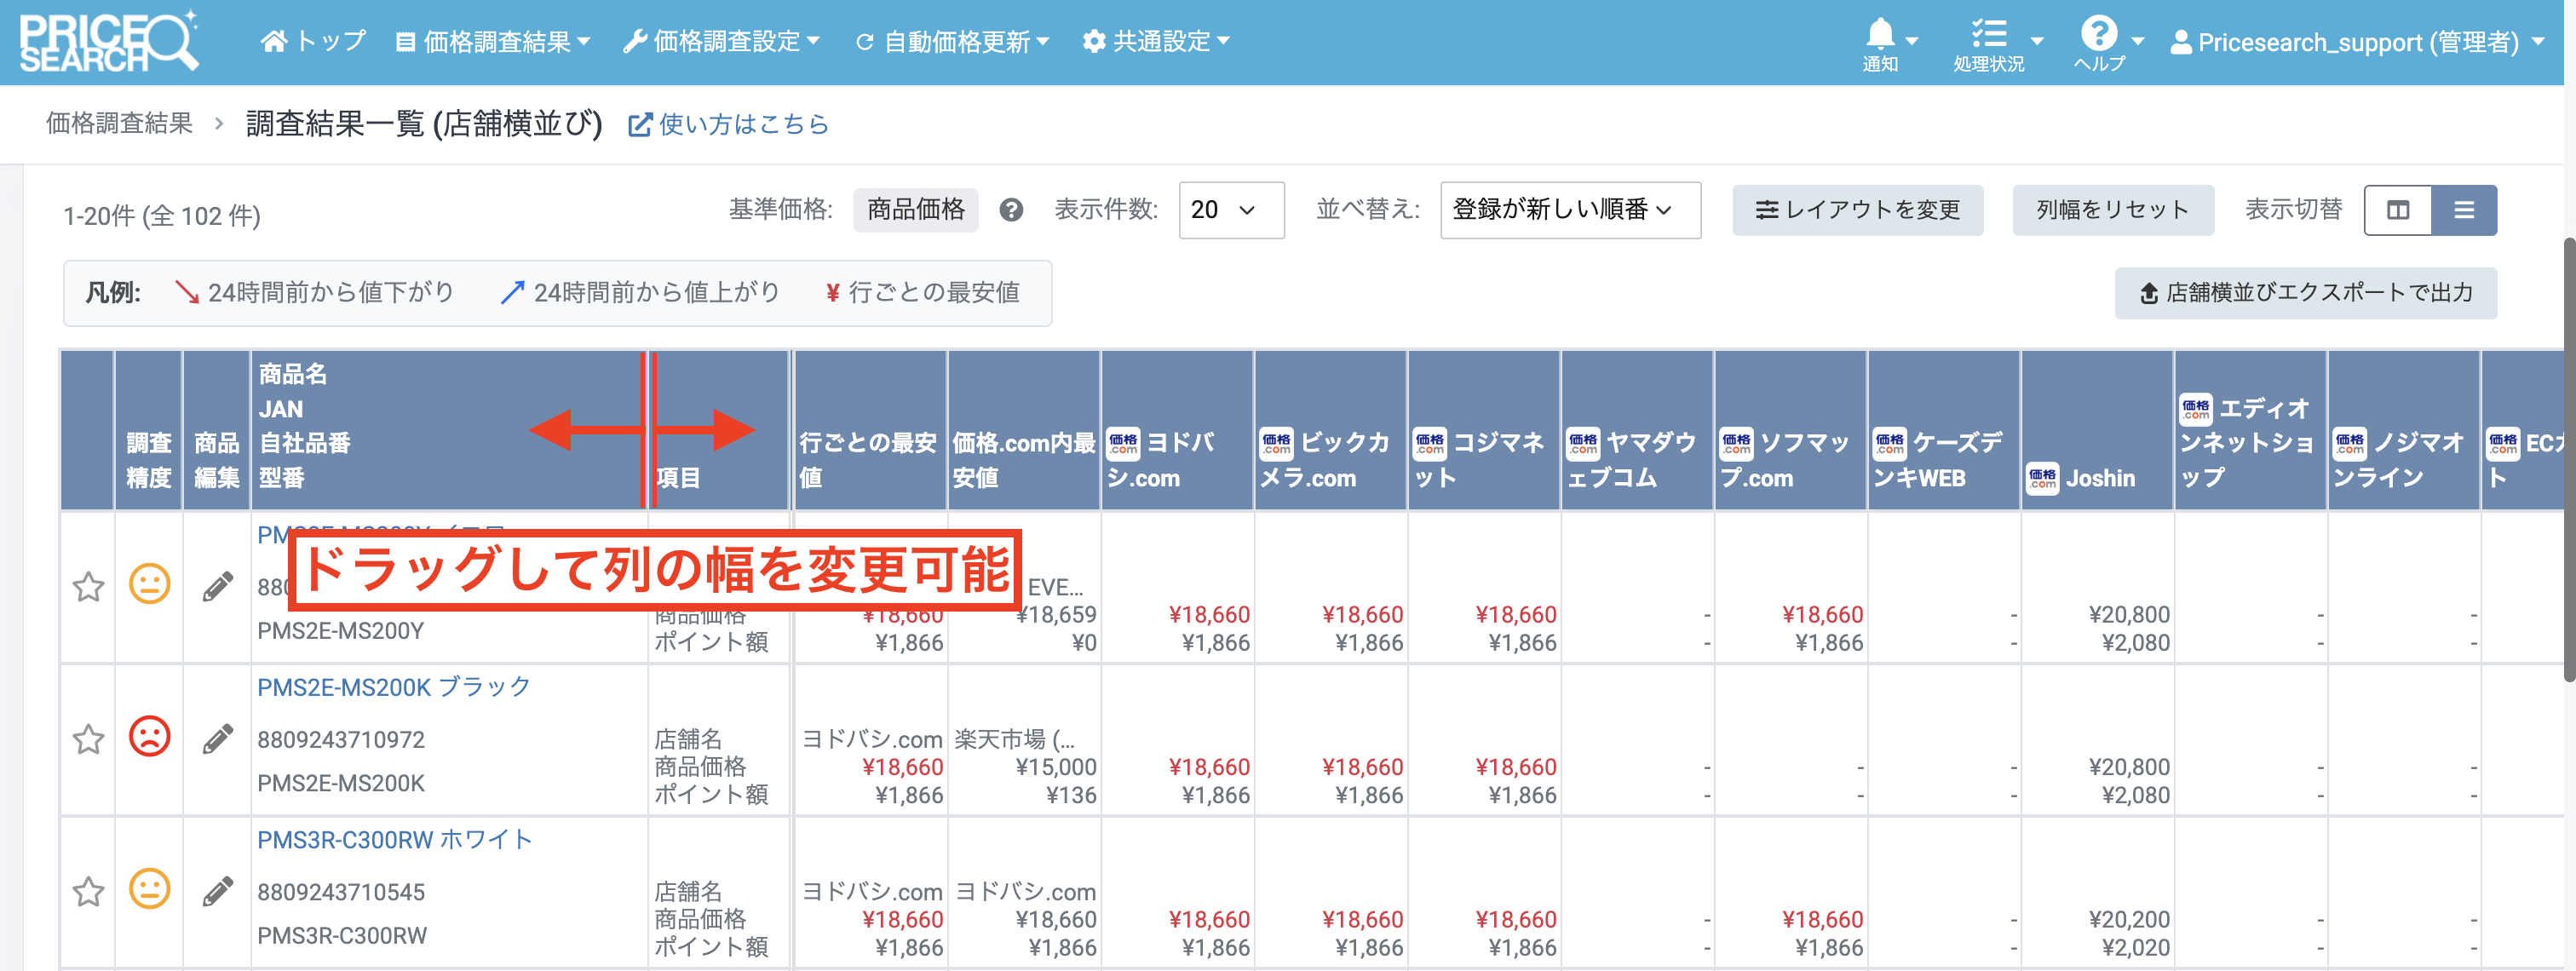Switch to column split view icon
The image size is (2576, 971).
point(2398,210)
